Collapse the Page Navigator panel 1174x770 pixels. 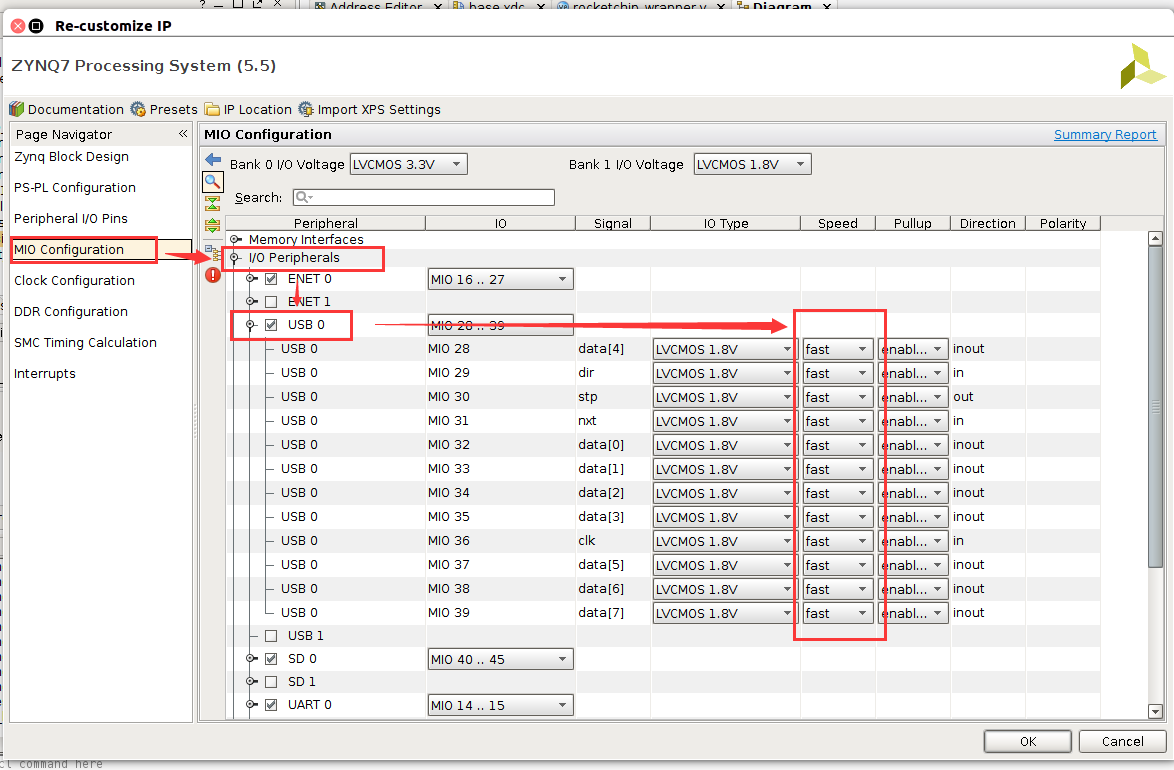click(x=183, y=134)
